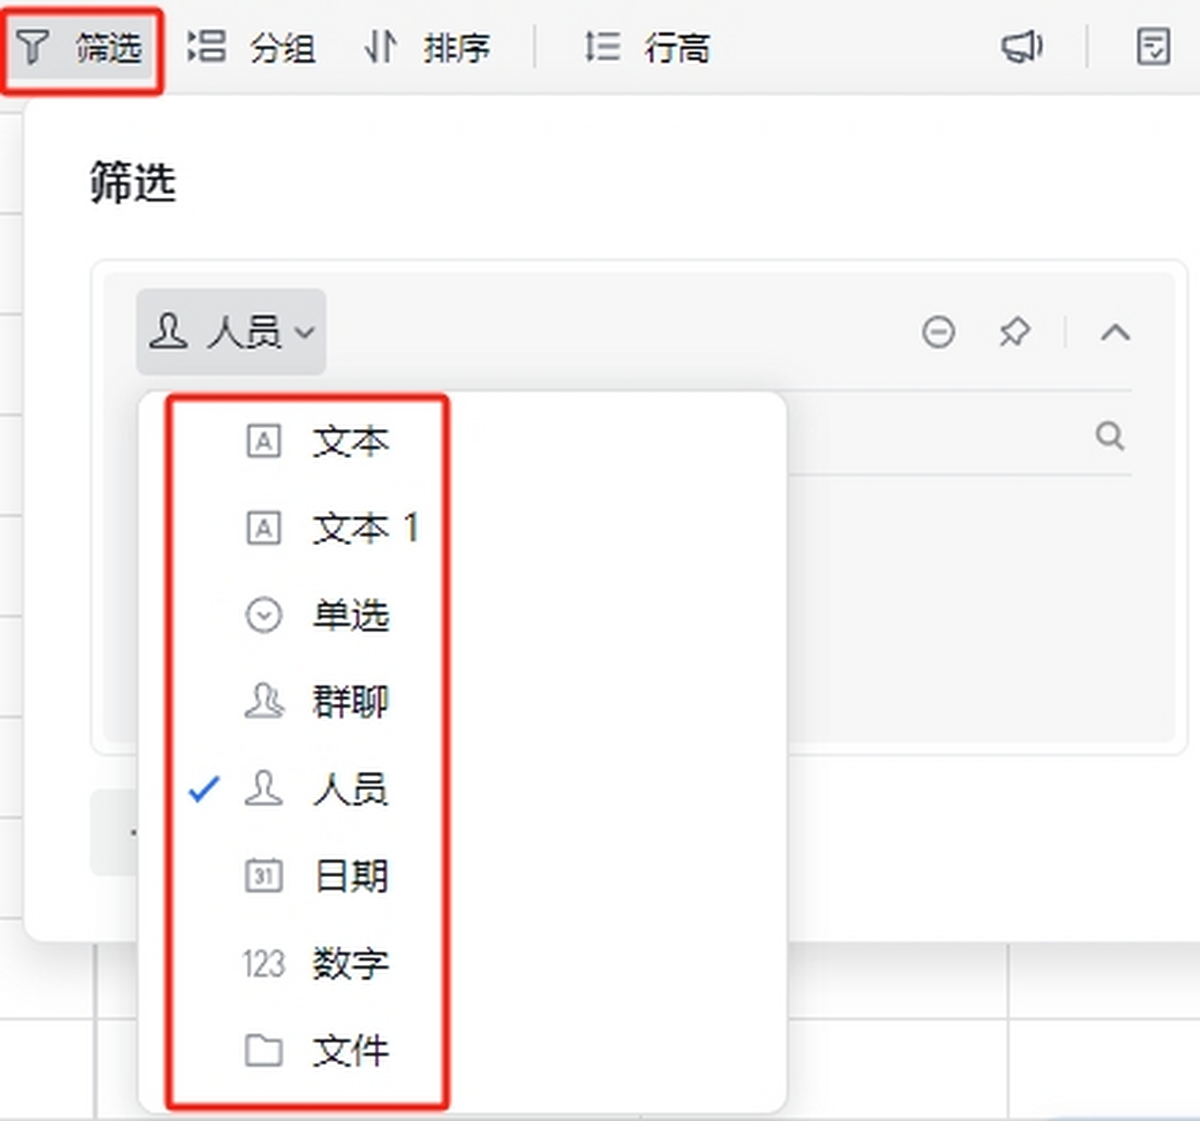Image resolution: width=1200 pixels, height=1121 pixels.
Task: Click the search magnifier icon
Action: (1109, 436)
